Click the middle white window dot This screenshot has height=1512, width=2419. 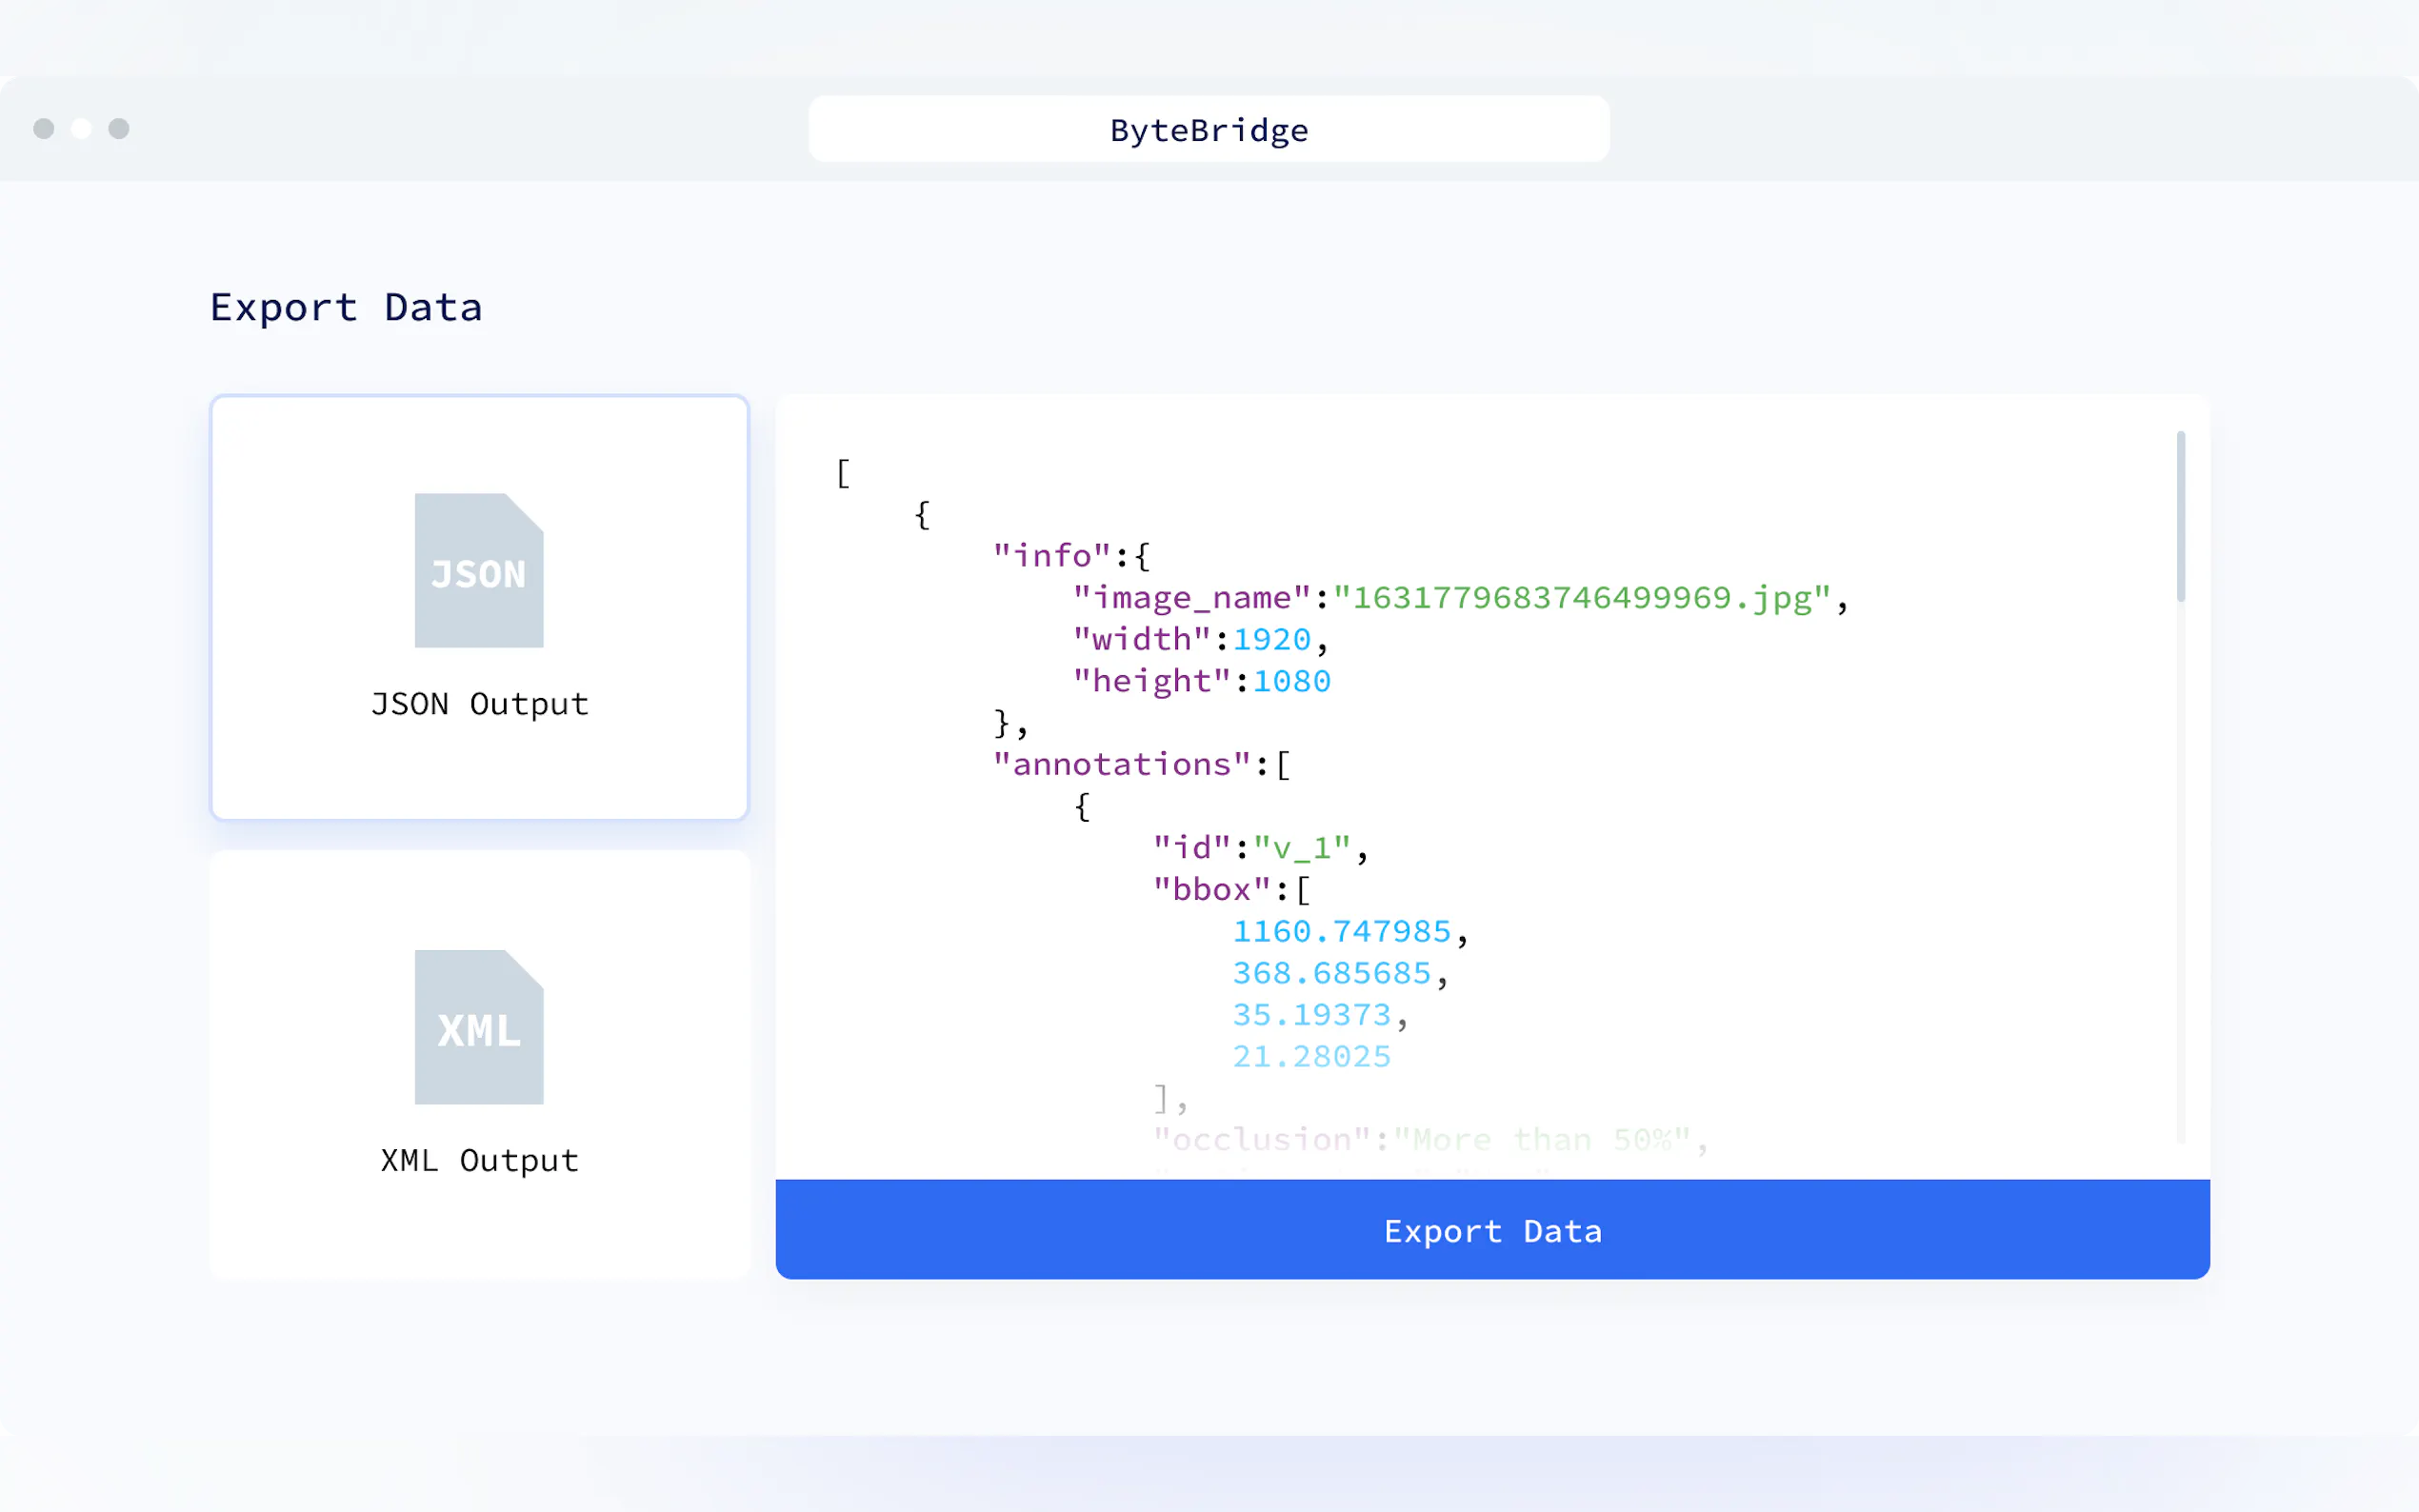[82, 129]
